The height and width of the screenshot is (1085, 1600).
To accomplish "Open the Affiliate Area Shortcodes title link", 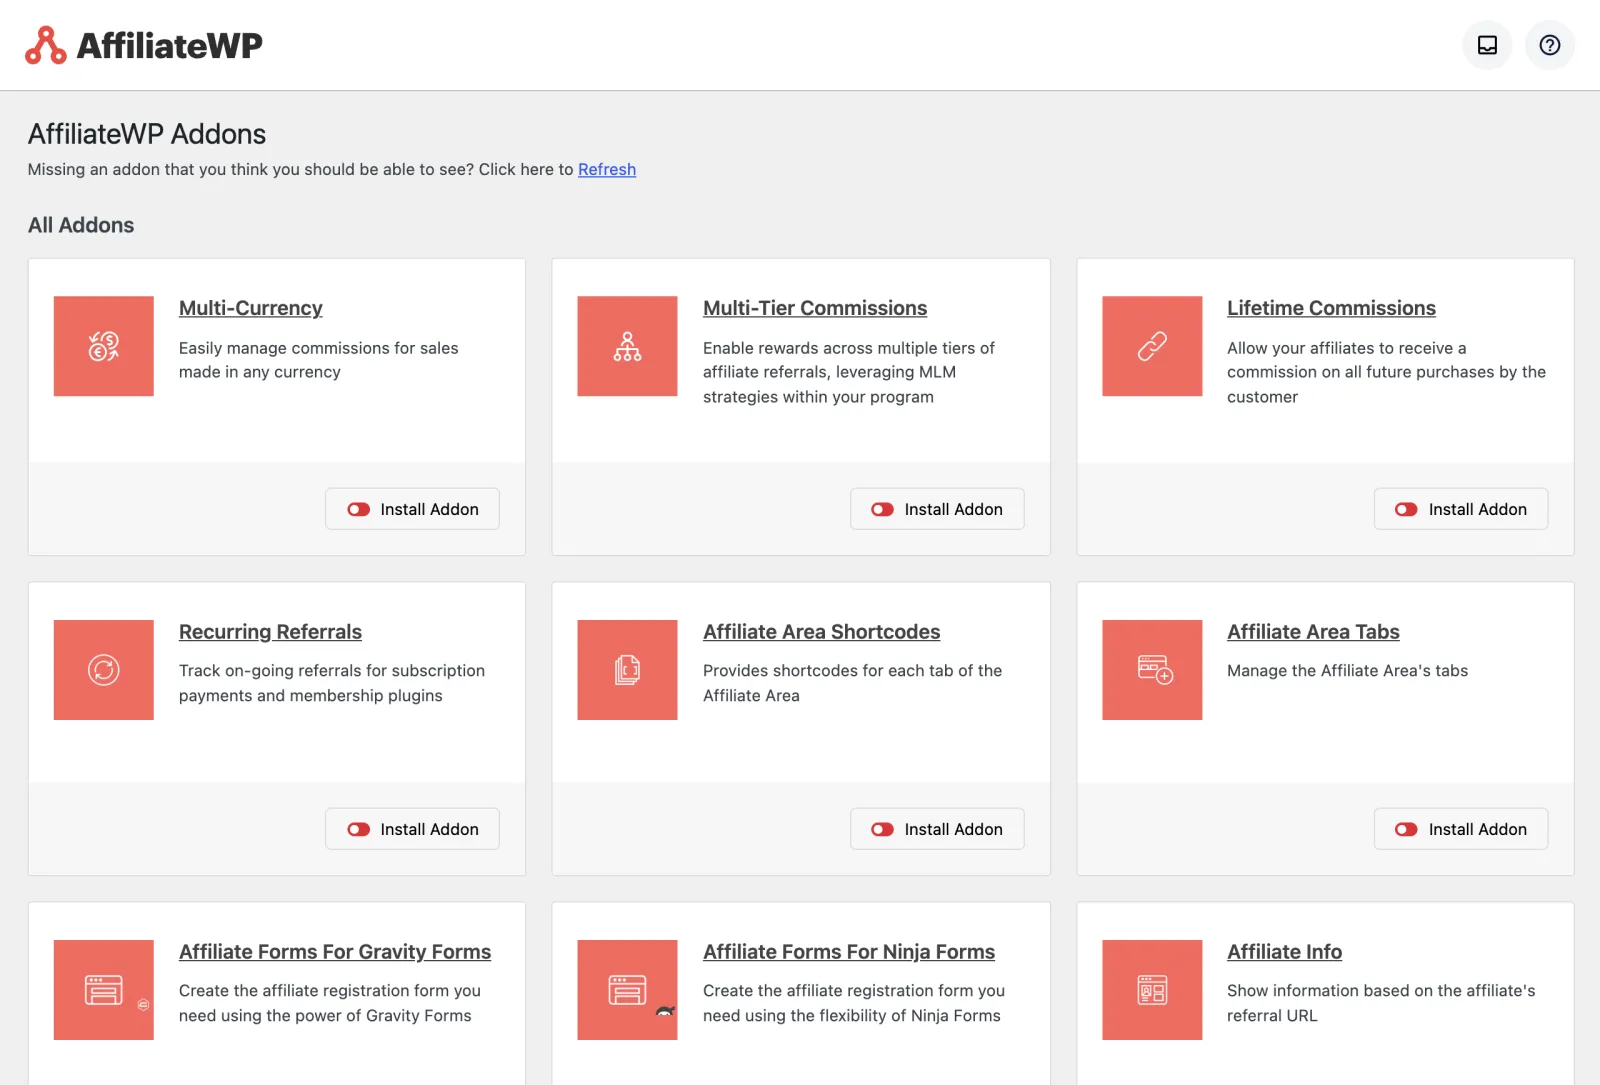I will point(822,632).
